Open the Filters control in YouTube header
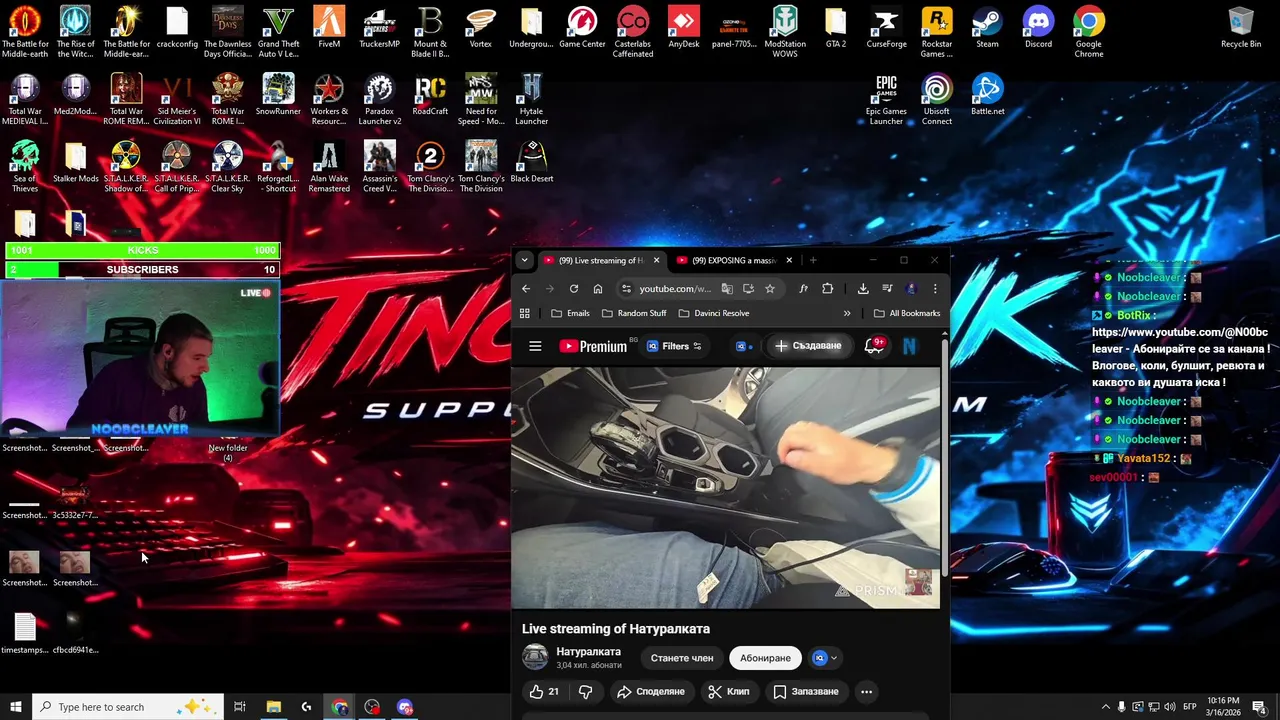This screenshot has width=1280, height=720. click(x=674, y=346)
